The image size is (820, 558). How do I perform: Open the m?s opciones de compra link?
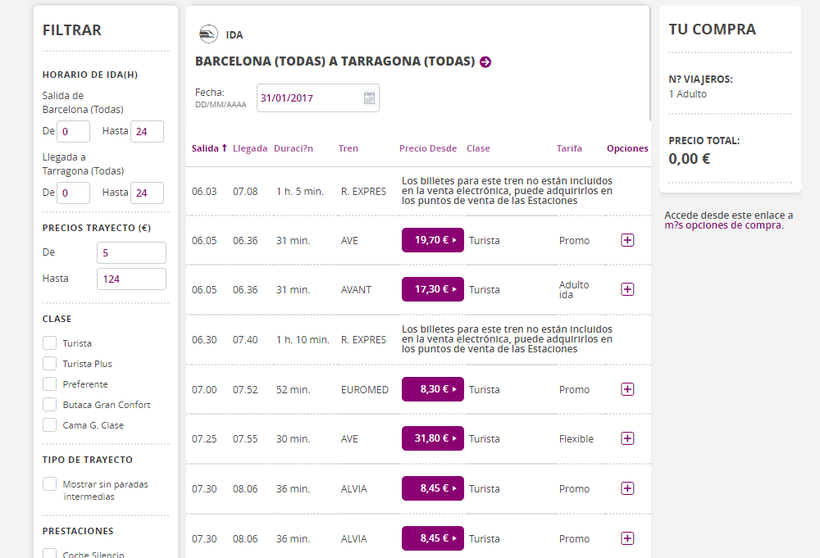[x=724, y=225]
